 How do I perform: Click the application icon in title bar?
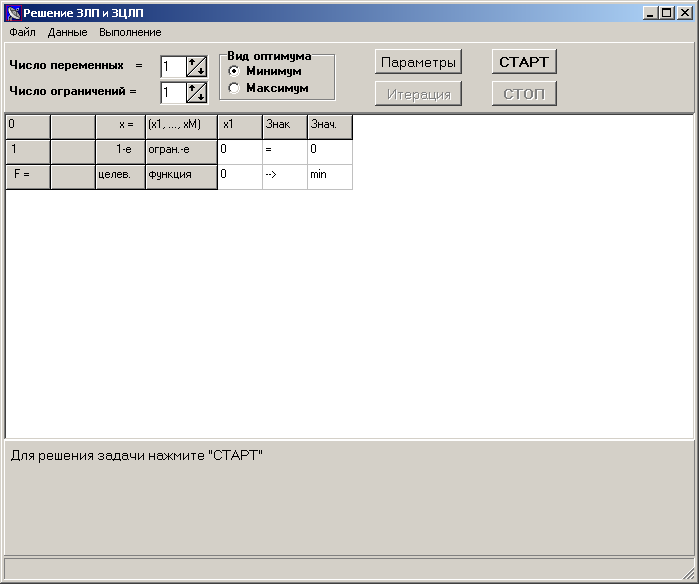tap(14, 13)
